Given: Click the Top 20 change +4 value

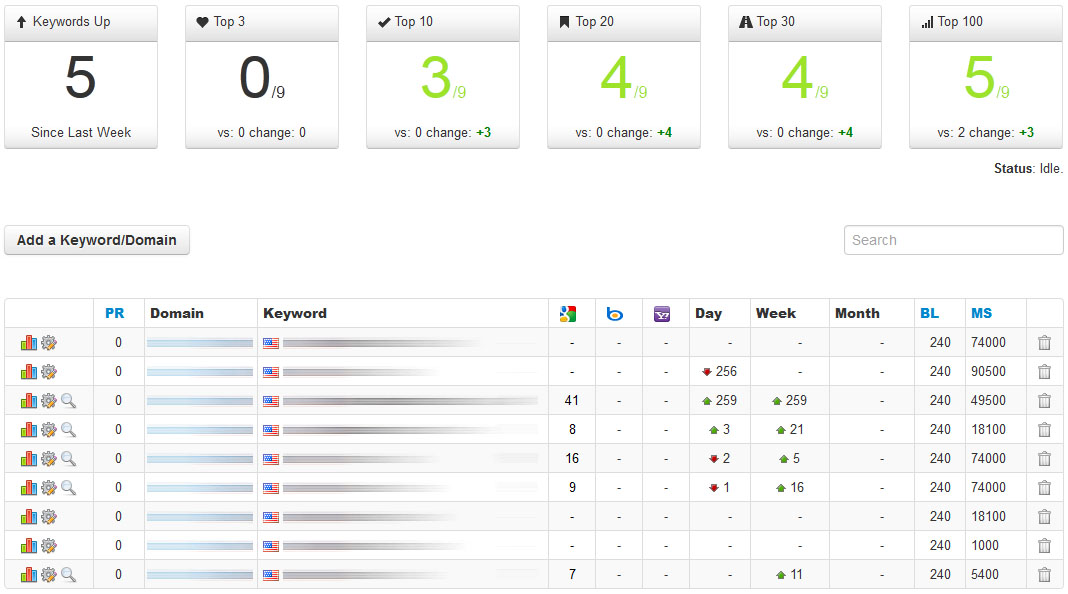Looking at the screenshot, I should [664, 133].
